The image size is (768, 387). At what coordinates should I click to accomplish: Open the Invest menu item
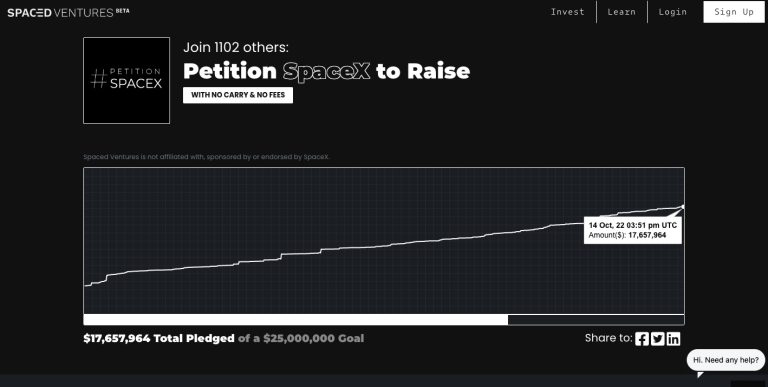(567, 12)
